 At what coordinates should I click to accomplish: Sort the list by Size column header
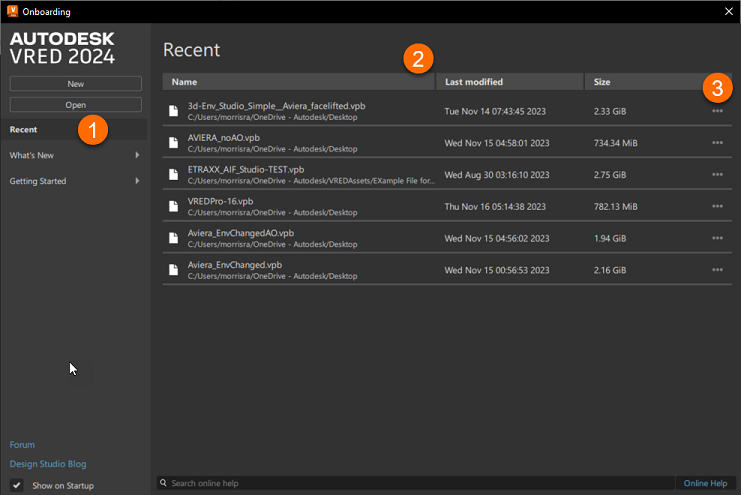(x=658, y=82)
